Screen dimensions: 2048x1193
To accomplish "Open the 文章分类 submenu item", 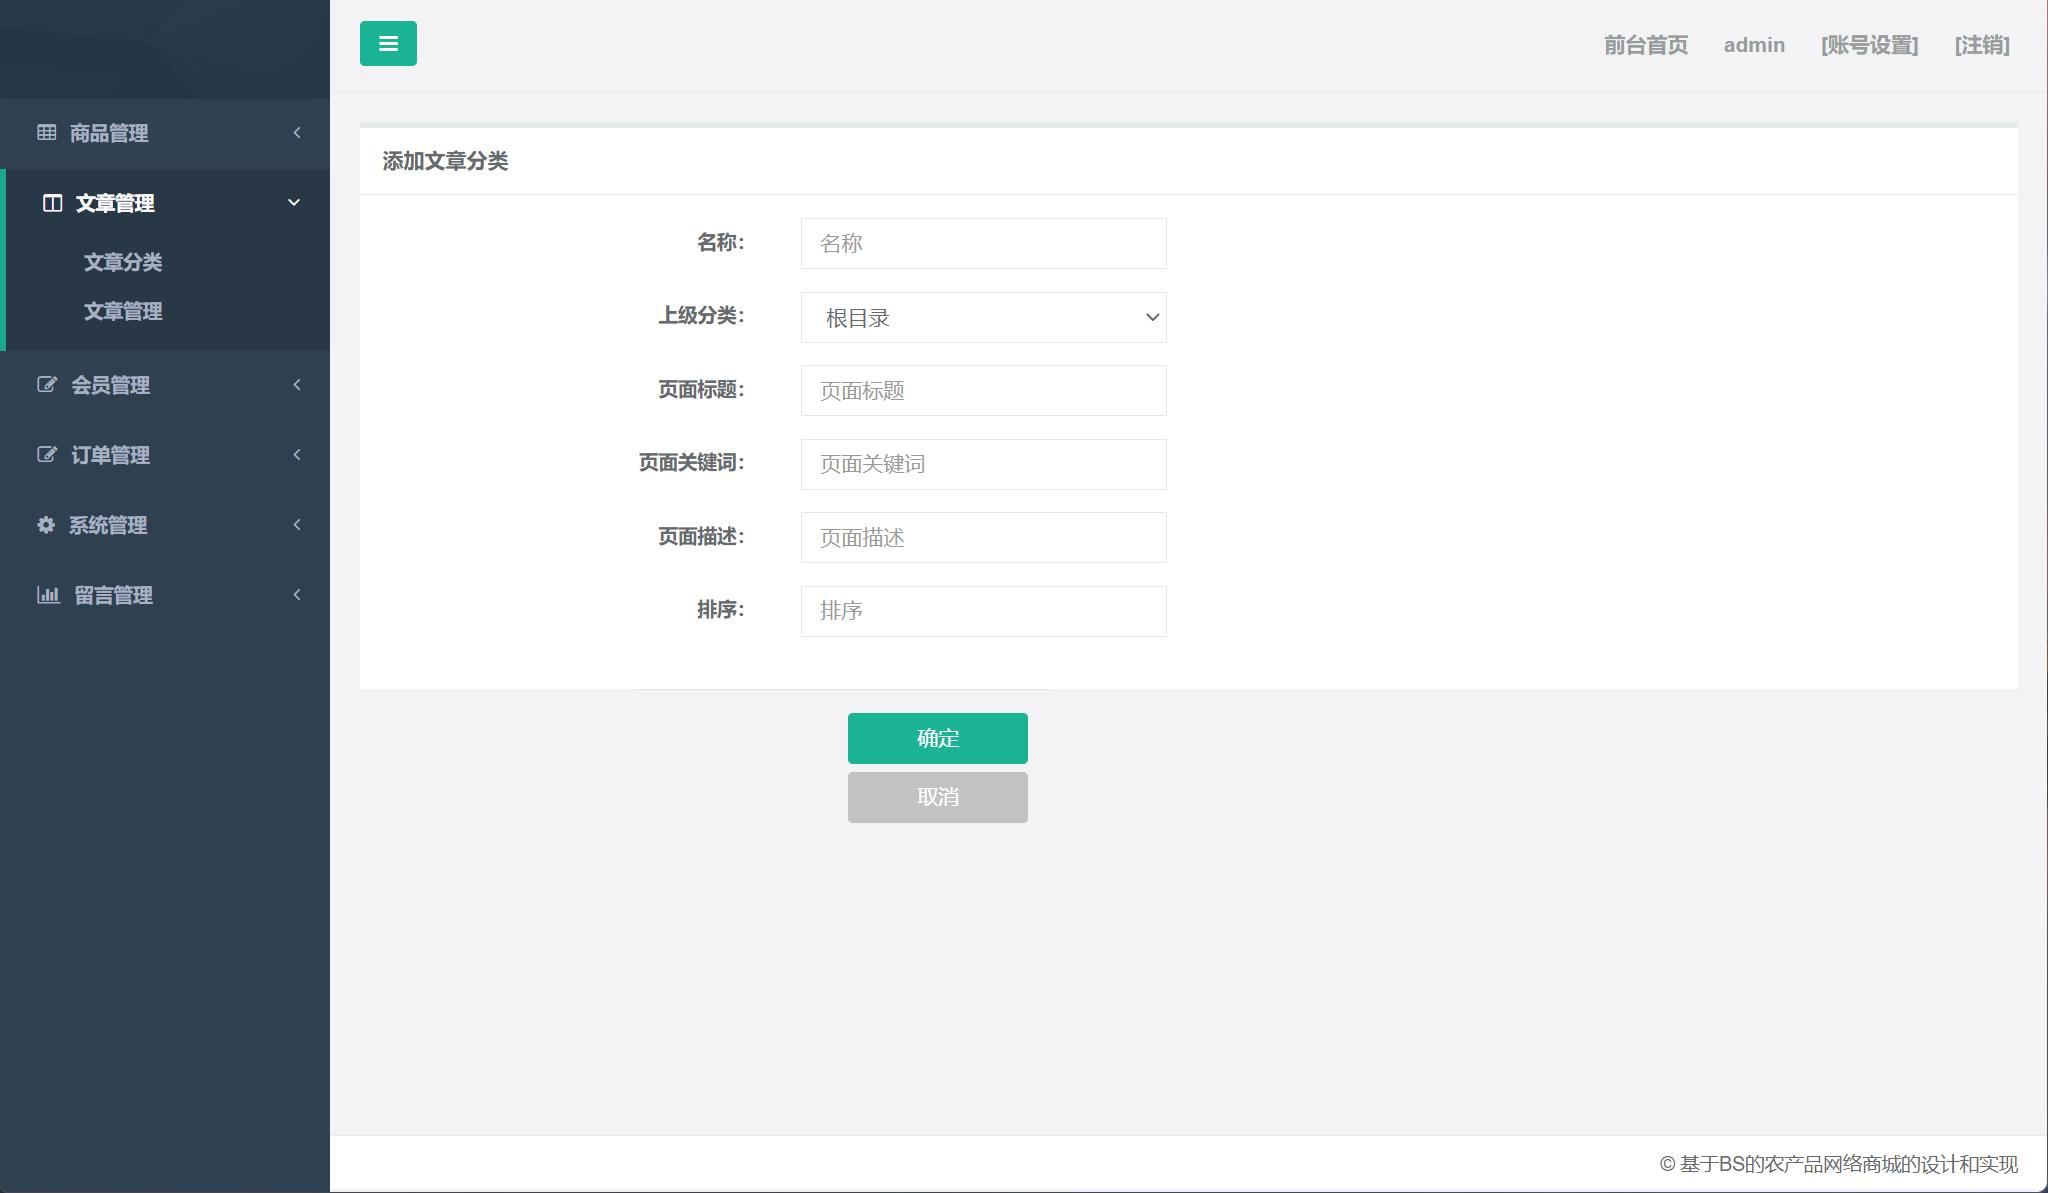I will (122, 262).
